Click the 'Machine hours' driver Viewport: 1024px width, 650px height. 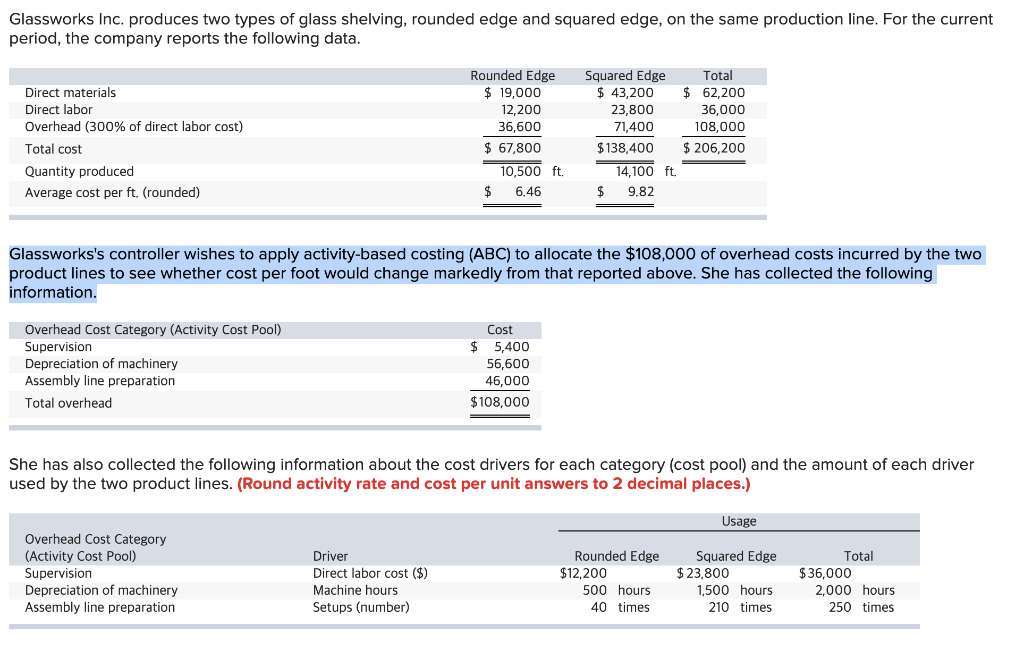355,590
